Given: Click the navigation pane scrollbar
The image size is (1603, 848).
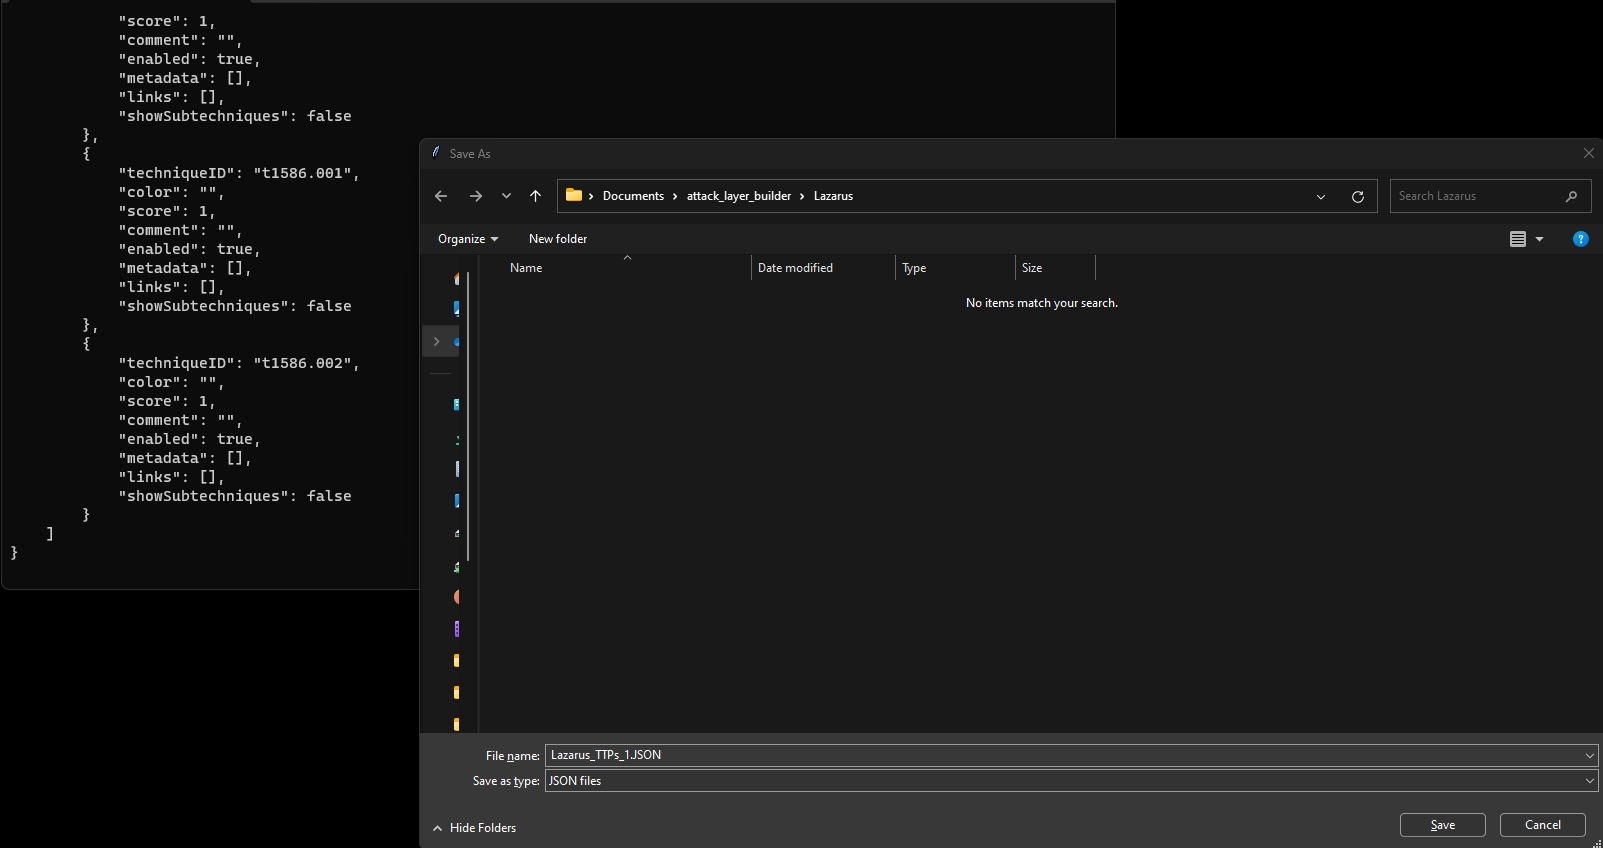Looking at the screenshot, I should (x=468, y=415).
